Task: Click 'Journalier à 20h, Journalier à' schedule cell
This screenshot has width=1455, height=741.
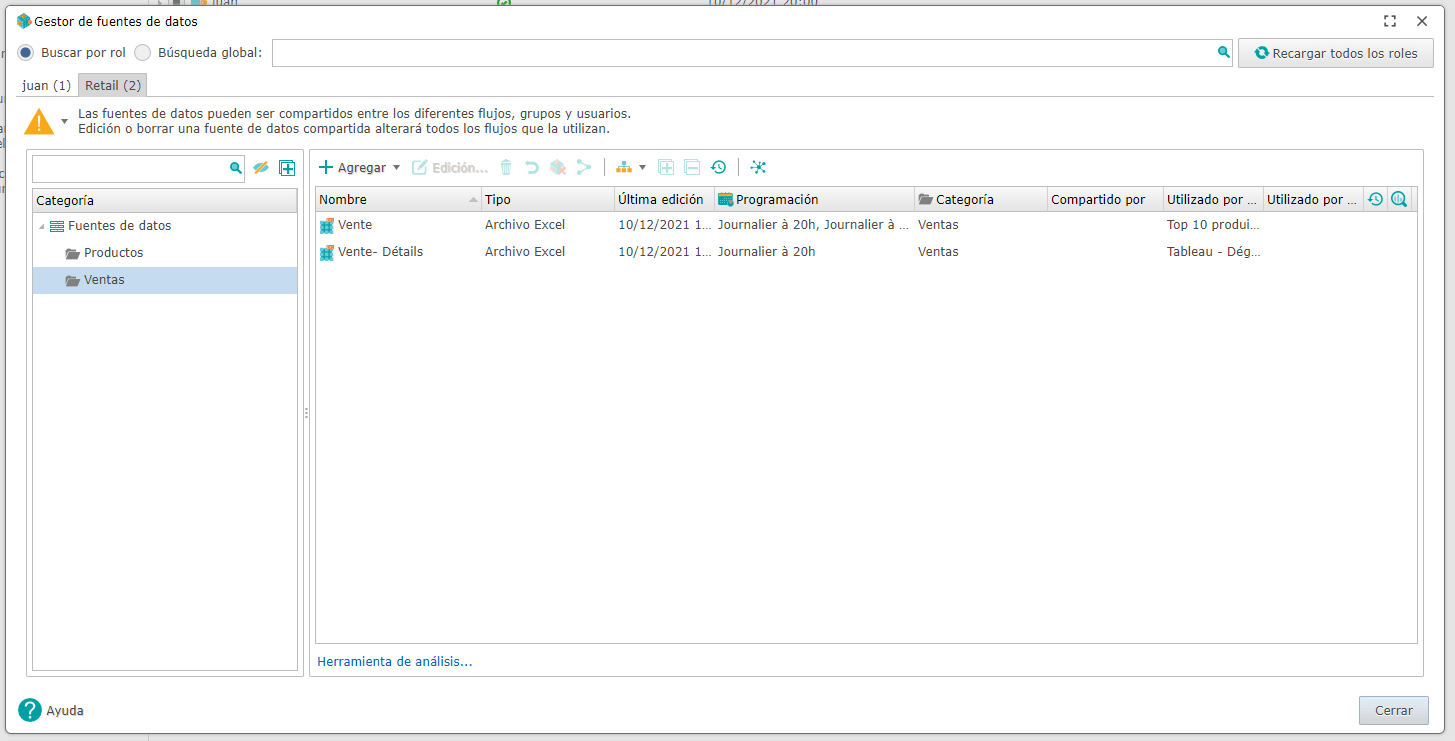Action: point(813,225)
